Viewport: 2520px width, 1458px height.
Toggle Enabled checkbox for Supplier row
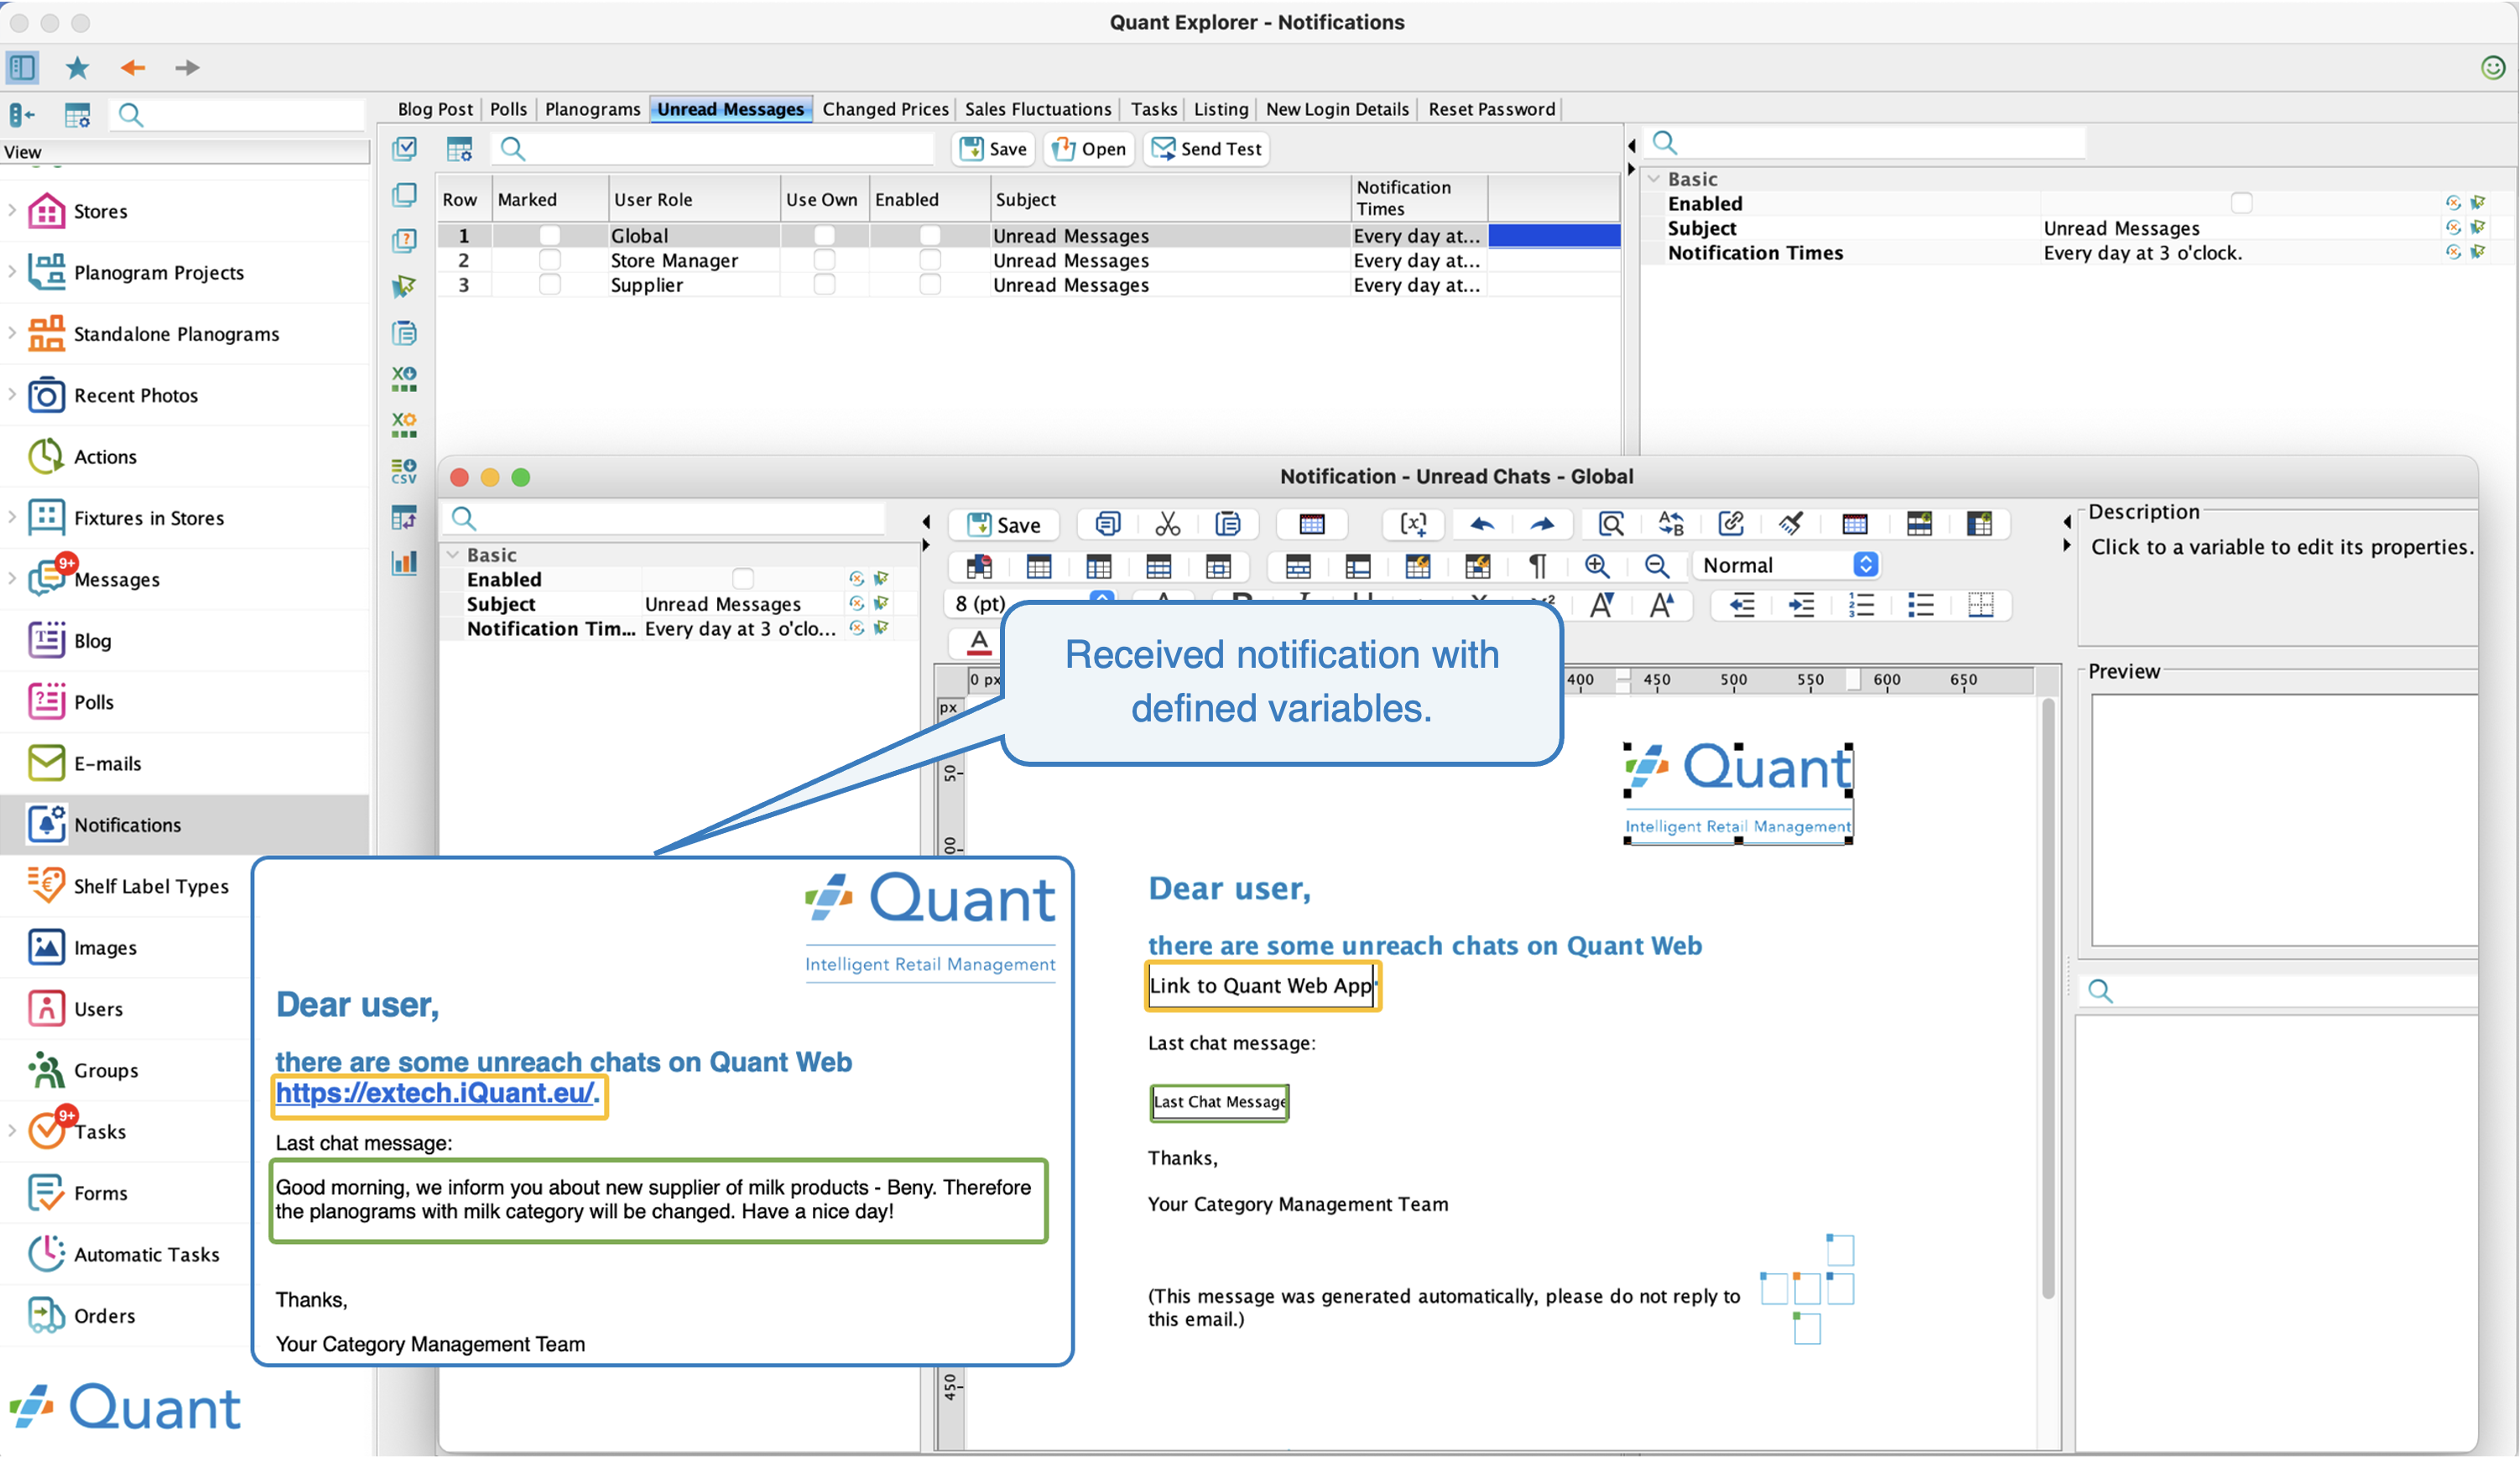pos(930,285)
